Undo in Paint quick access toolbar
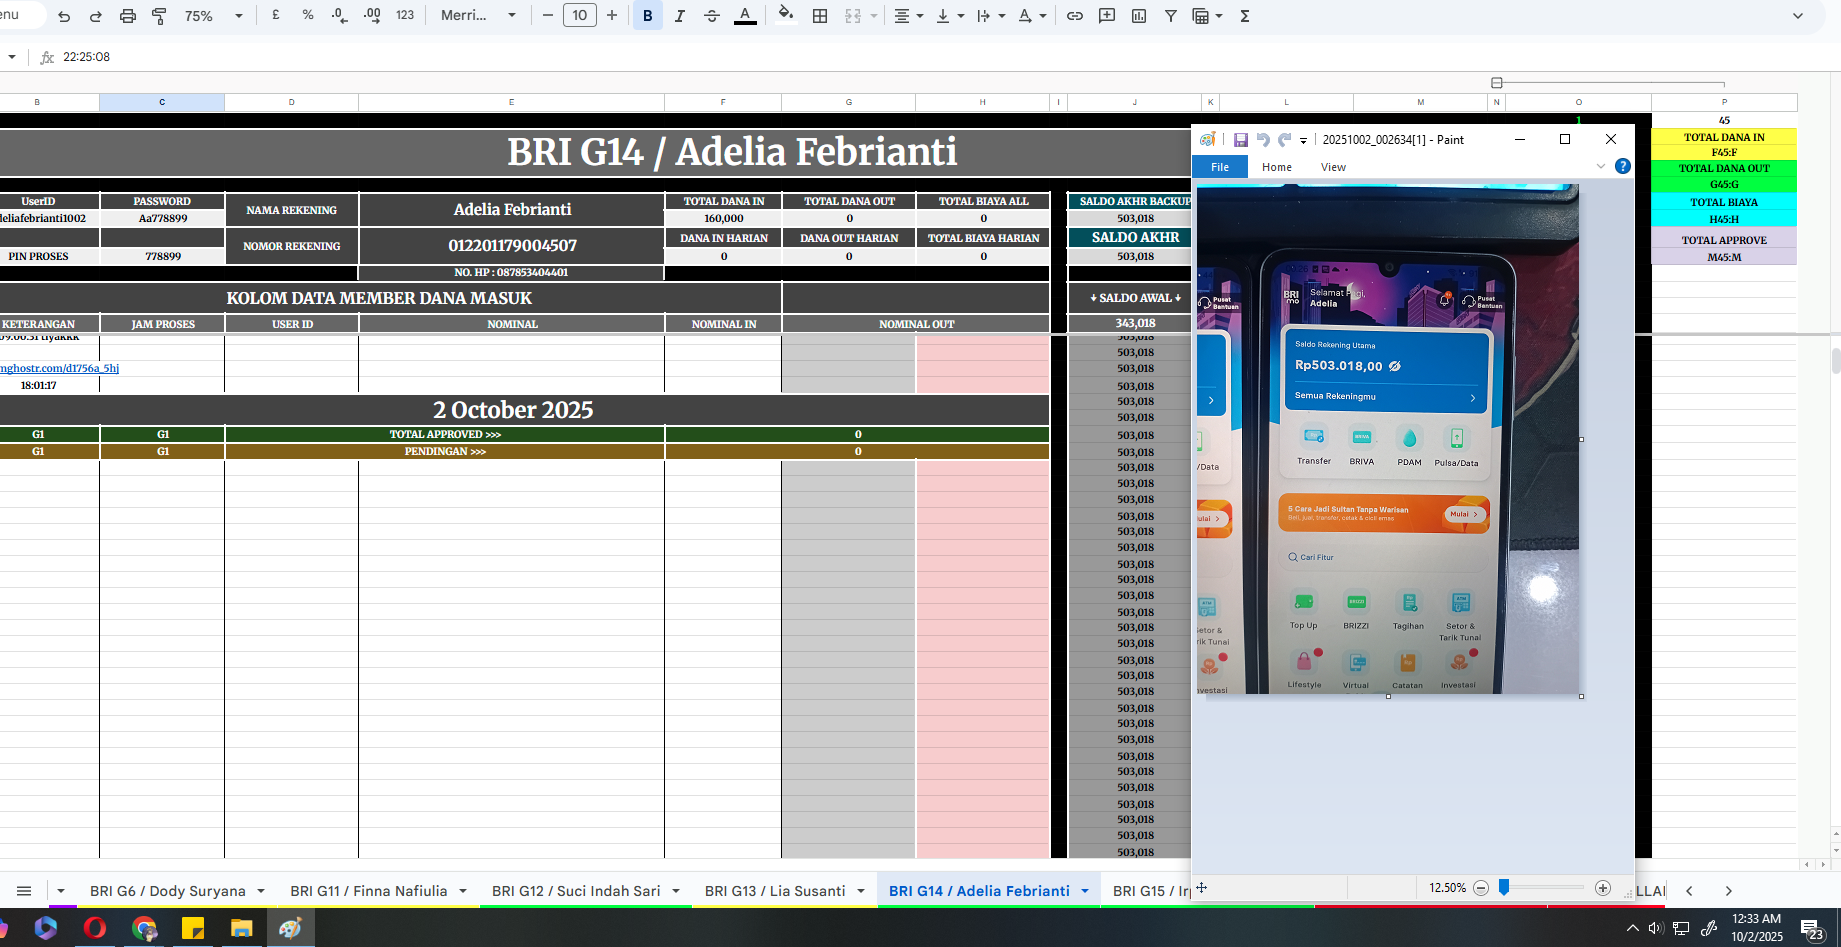Image resolution: width=1841 pixels, height=947 pixels. pos(1262,140)
